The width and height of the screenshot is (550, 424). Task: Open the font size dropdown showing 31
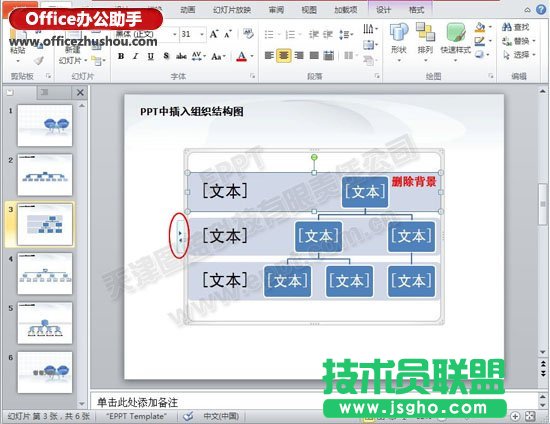(x=202, y=34)
